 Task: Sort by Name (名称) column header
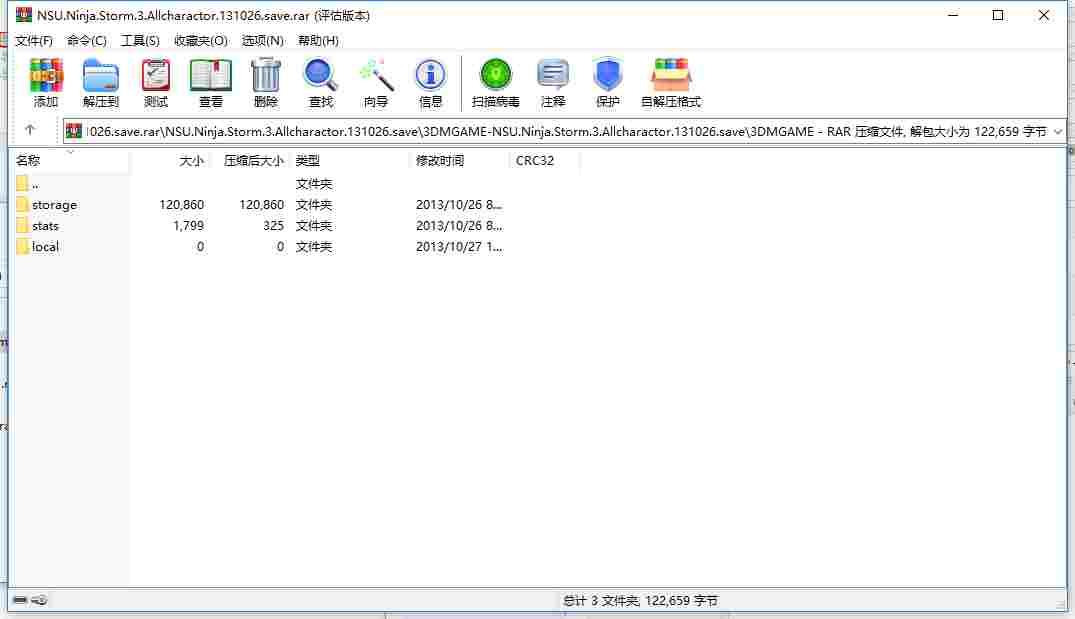pyautogui.click(x=71, y=160)
